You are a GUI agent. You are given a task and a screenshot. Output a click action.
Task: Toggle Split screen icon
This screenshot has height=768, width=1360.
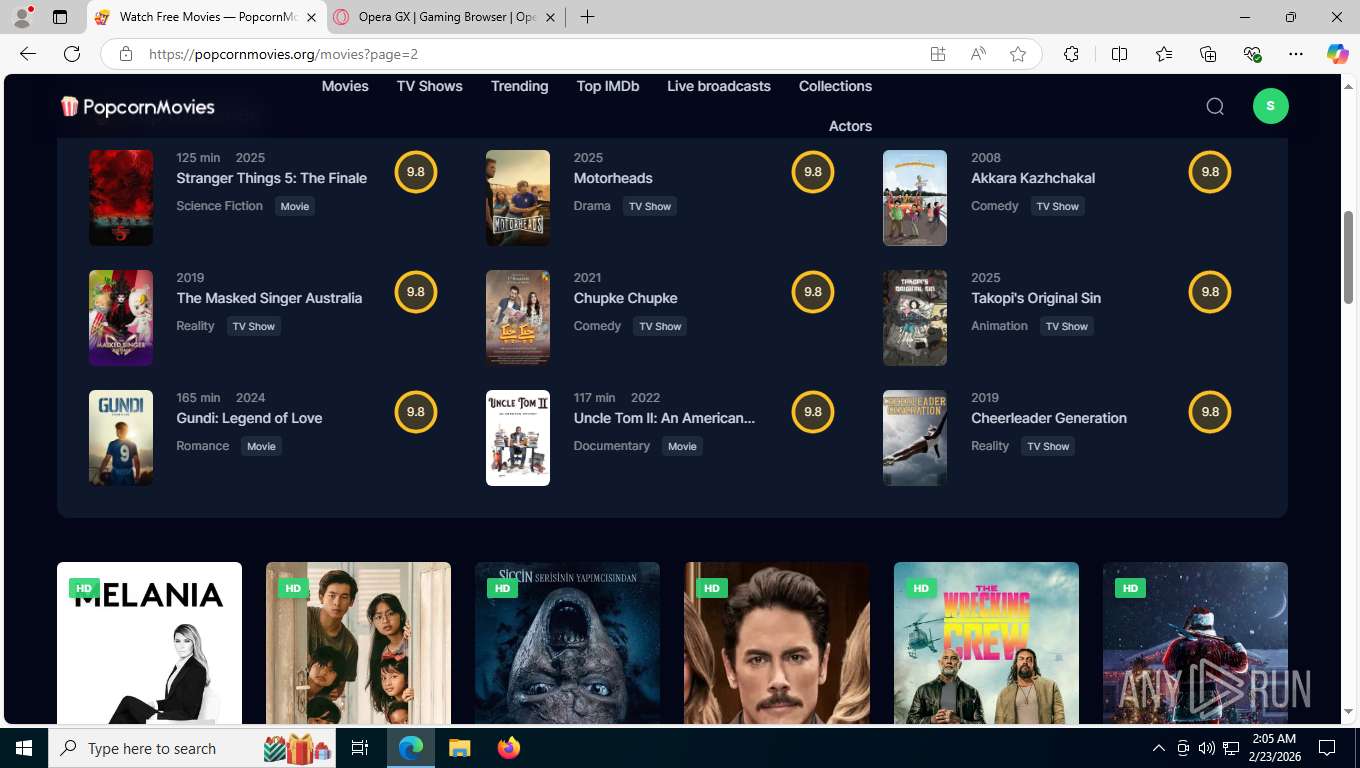(1119, 54)
